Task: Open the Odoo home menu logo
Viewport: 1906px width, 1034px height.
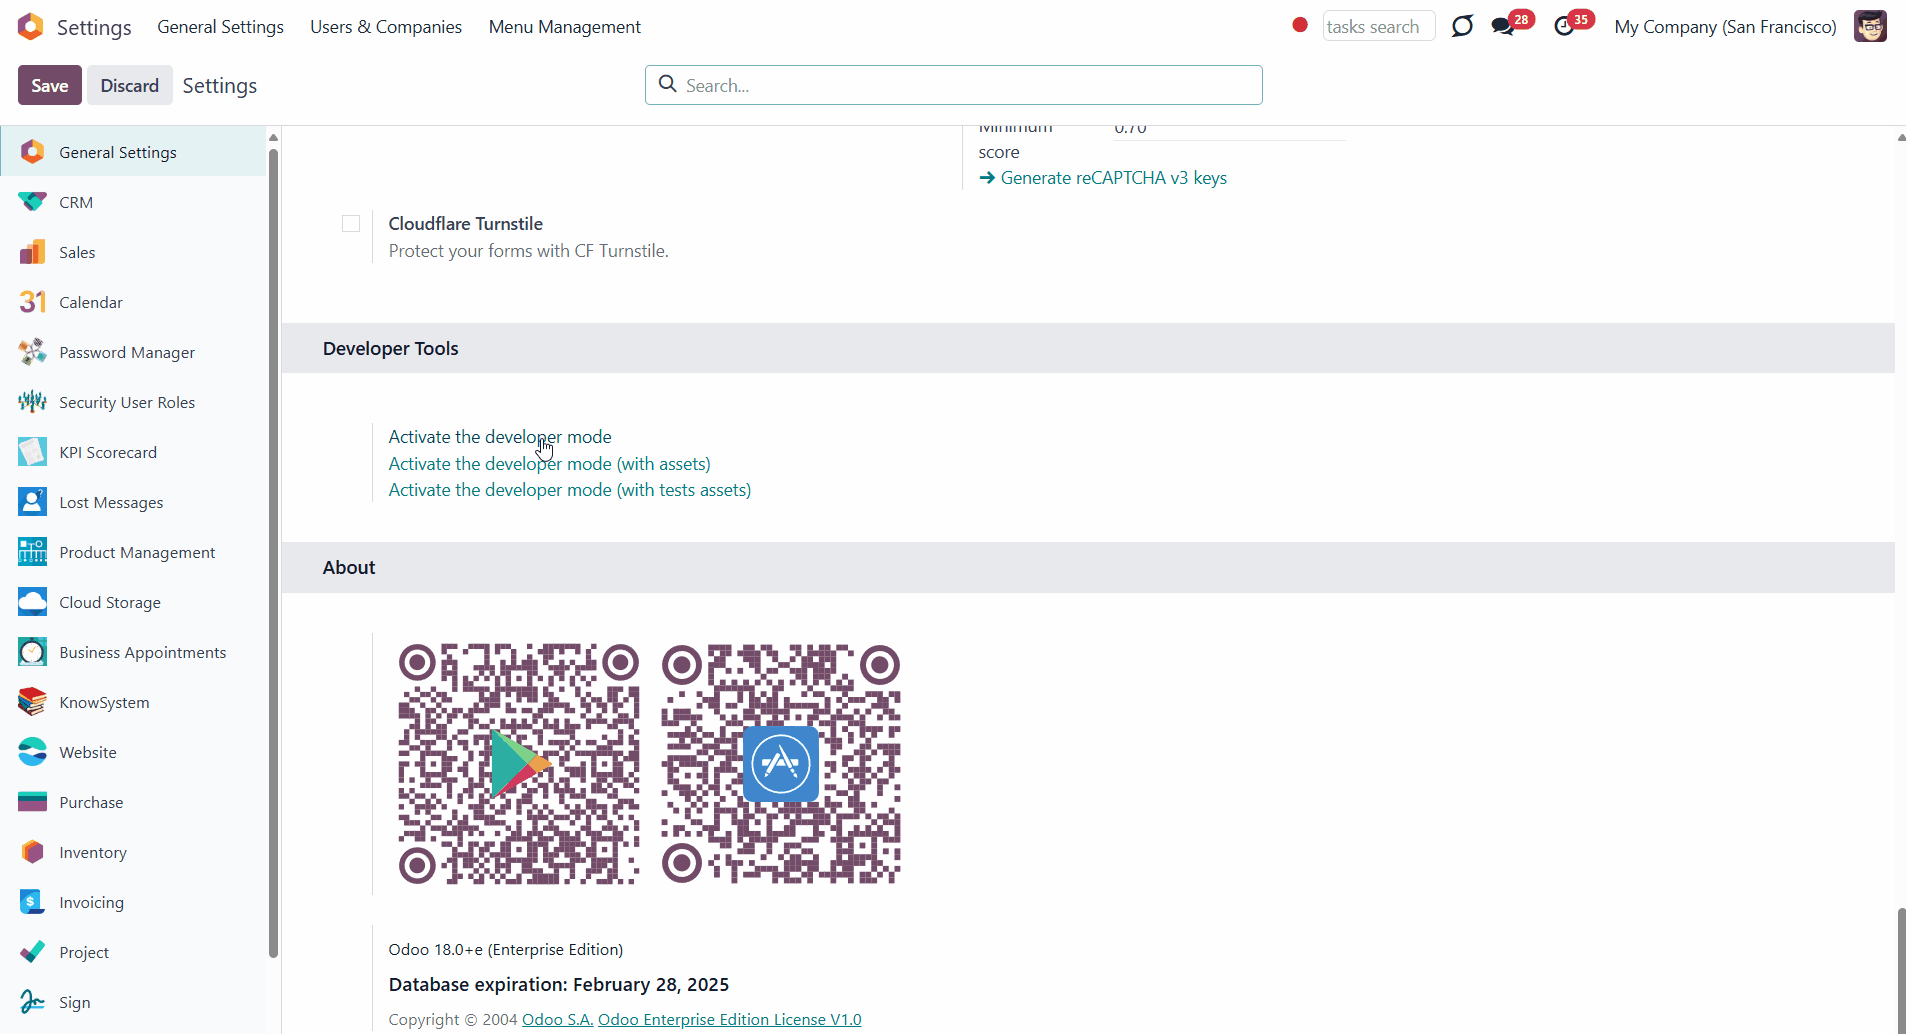Action: [x=31, y=27]
